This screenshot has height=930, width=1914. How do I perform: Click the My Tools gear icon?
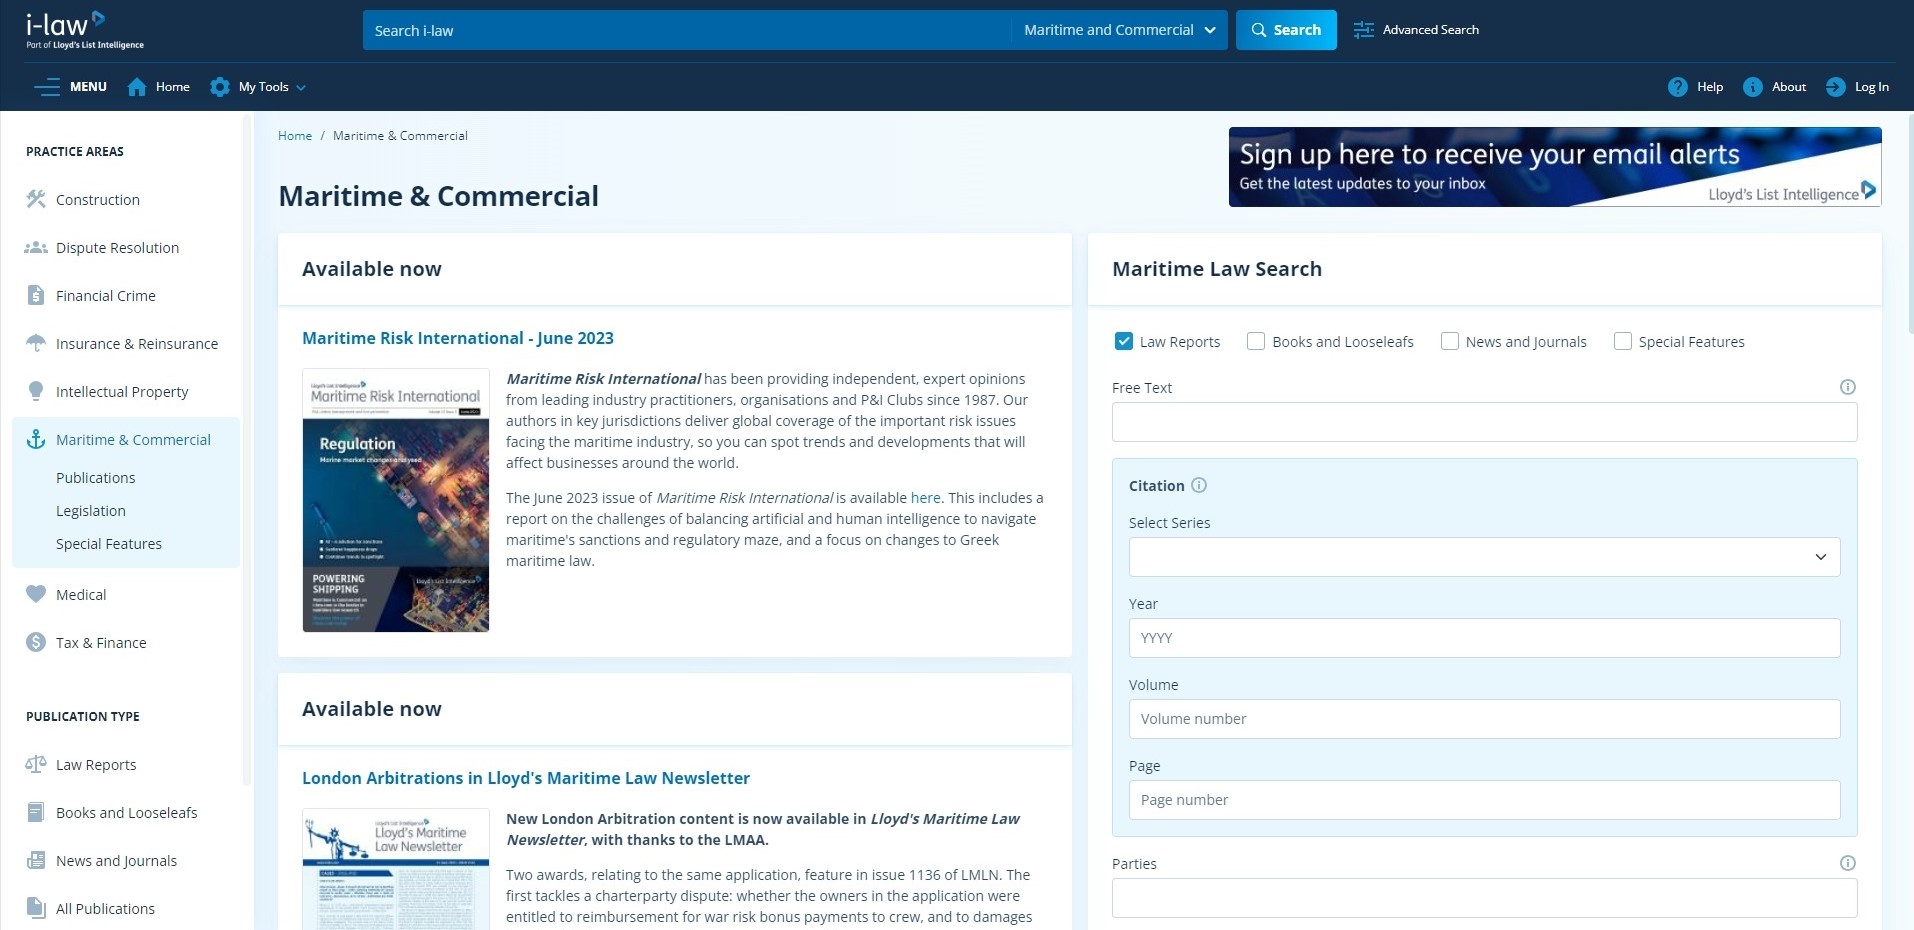220,87
